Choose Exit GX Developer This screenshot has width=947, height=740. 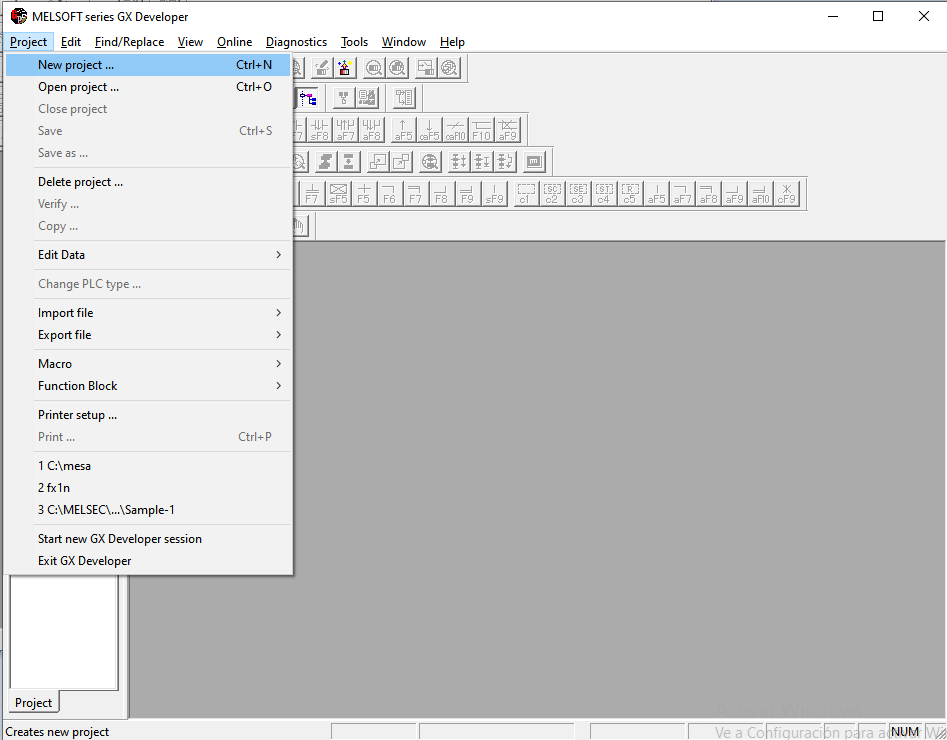pyautogui.click(x=148, y=561)
